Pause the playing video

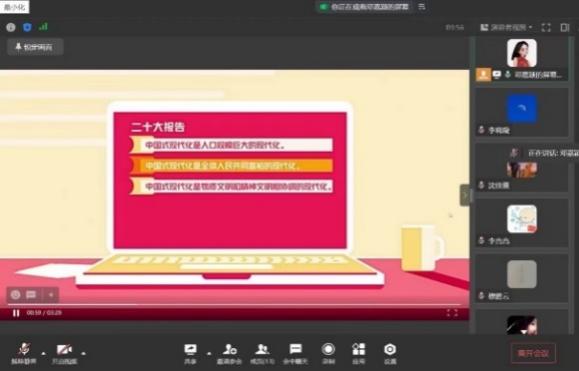16,313
